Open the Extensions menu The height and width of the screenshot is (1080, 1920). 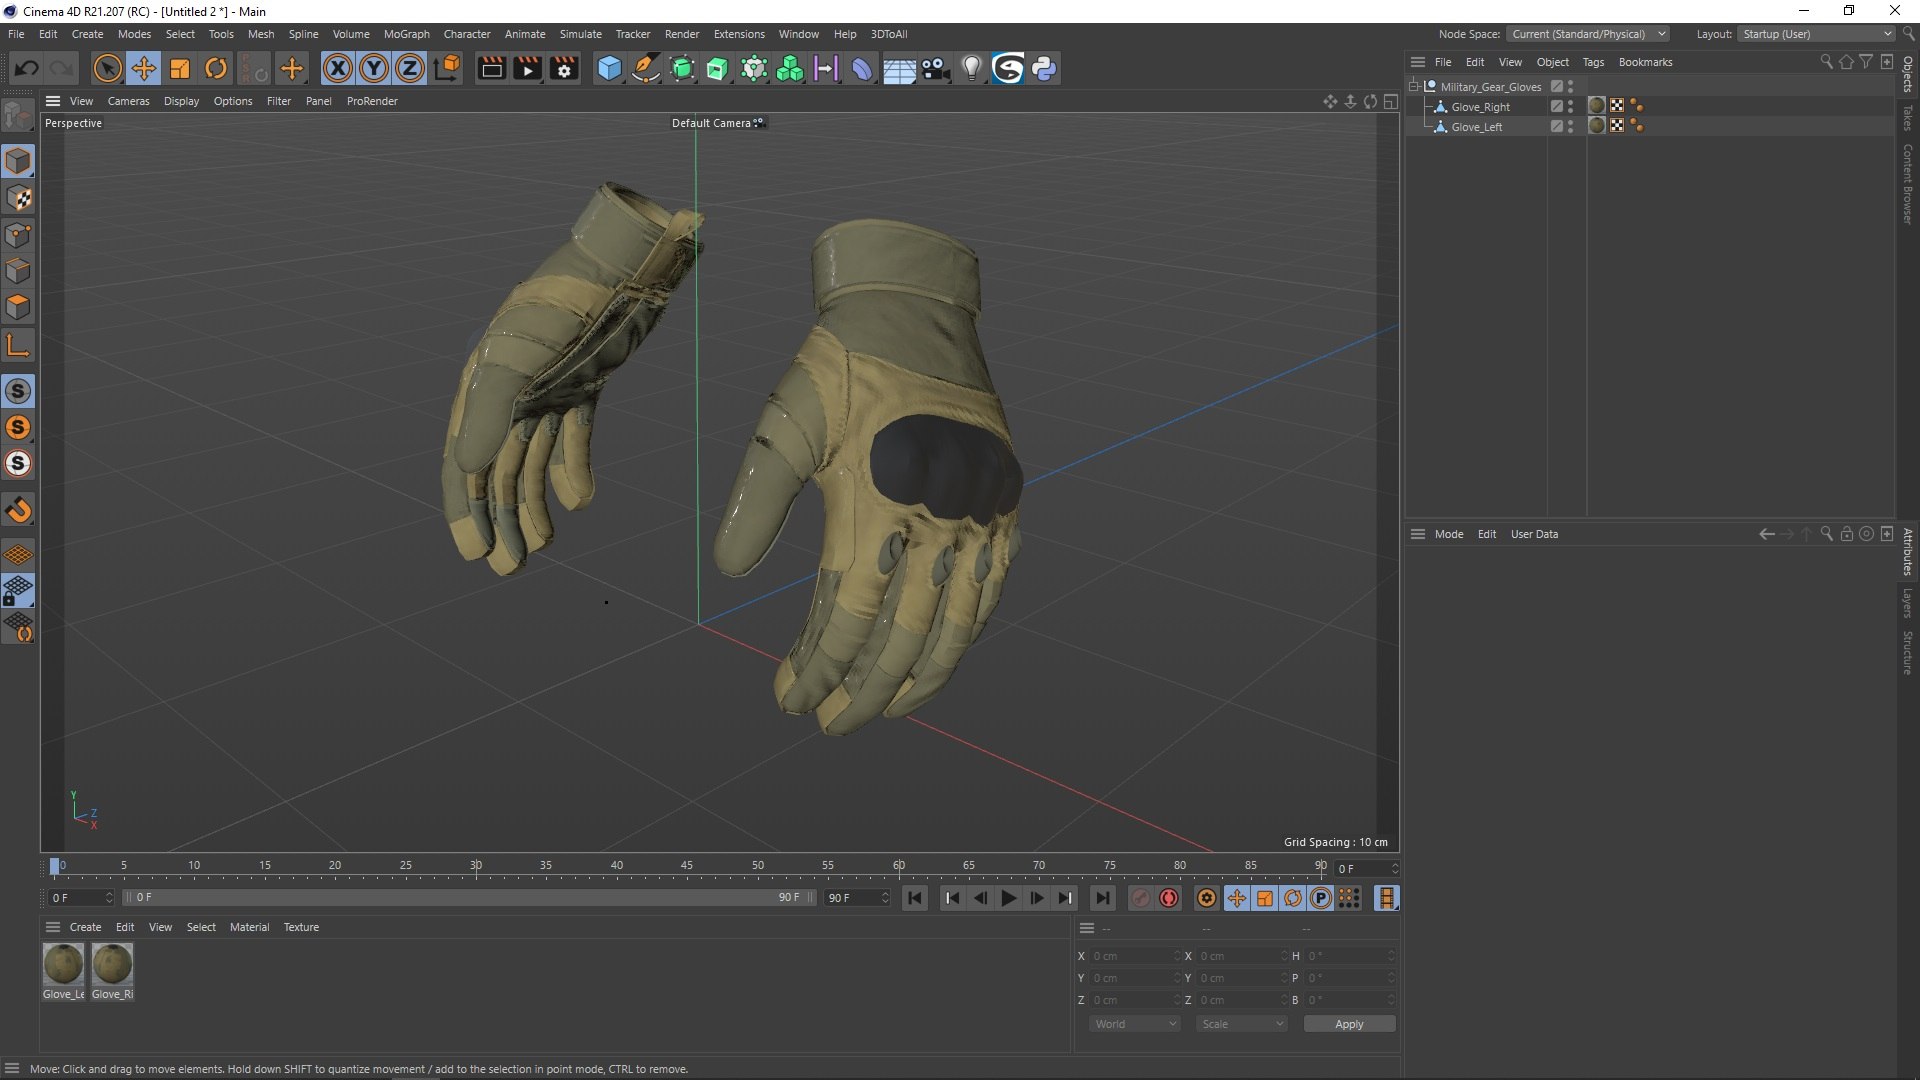point(739,34)
